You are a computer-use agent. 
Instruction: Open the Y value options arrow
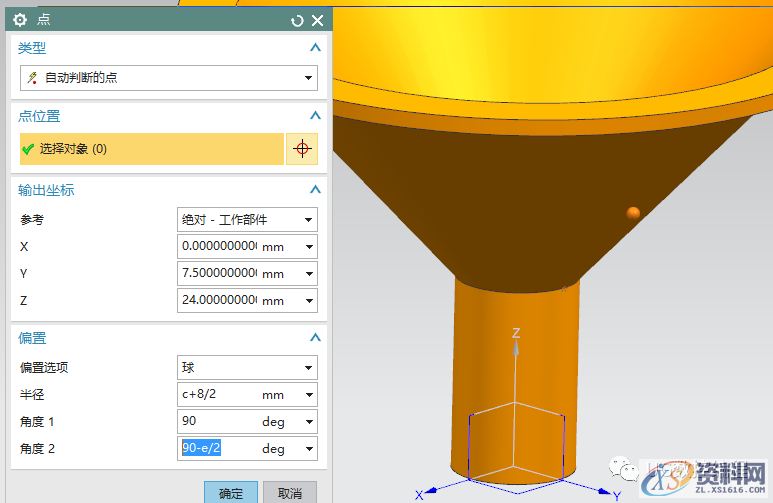click(309, 273)
